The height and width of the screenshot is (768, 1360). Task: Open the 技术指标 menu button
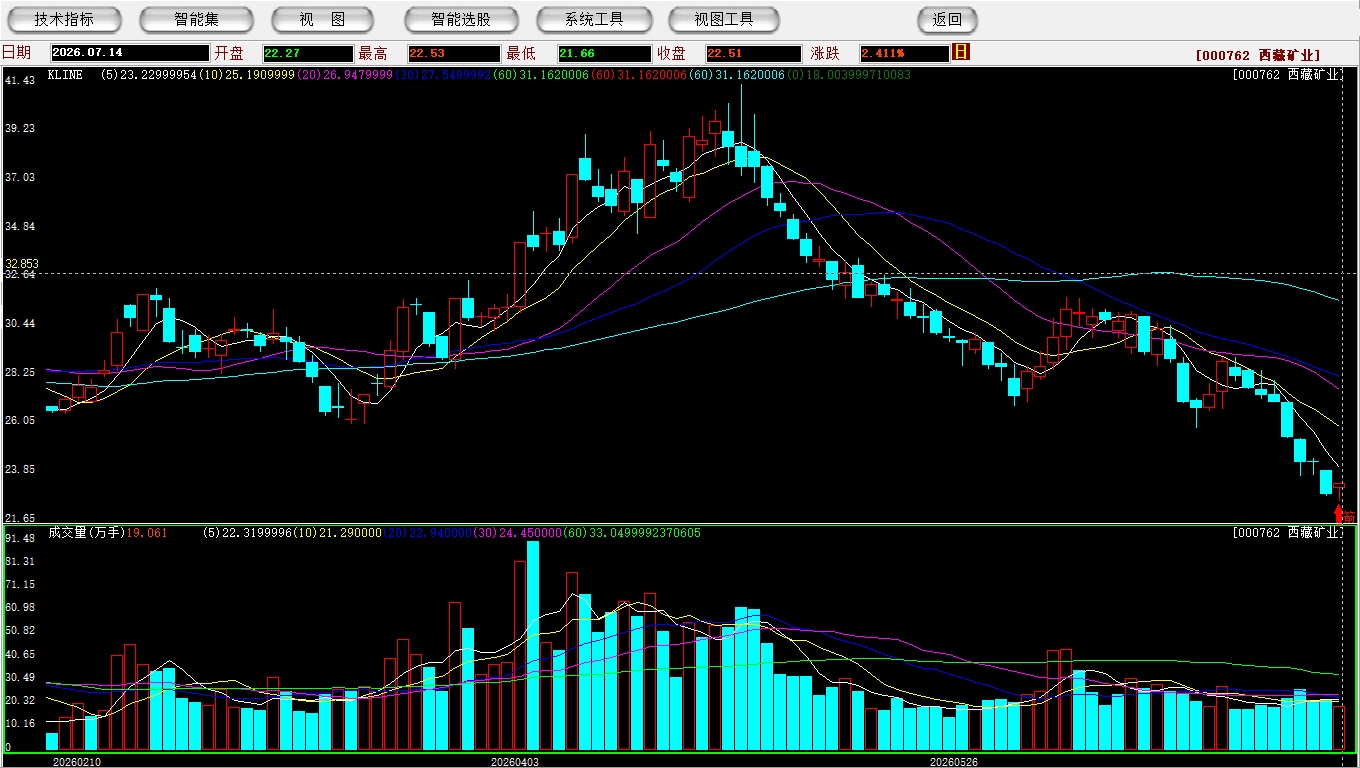click(64, 19)
